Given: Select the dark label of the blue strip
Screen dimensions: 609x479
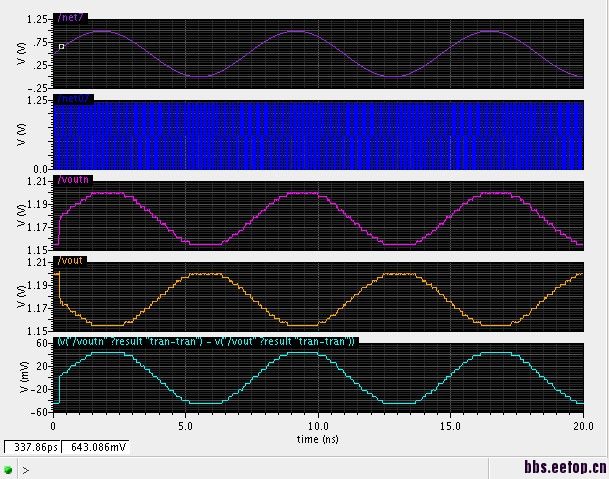Looking at the screenshot, I should (73, 99).
